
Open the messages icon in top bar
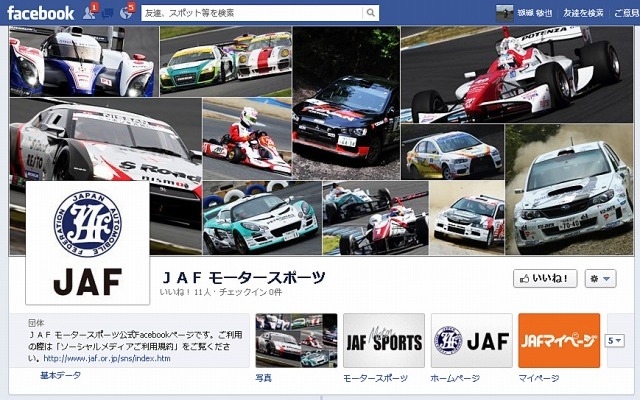[108, 13]
